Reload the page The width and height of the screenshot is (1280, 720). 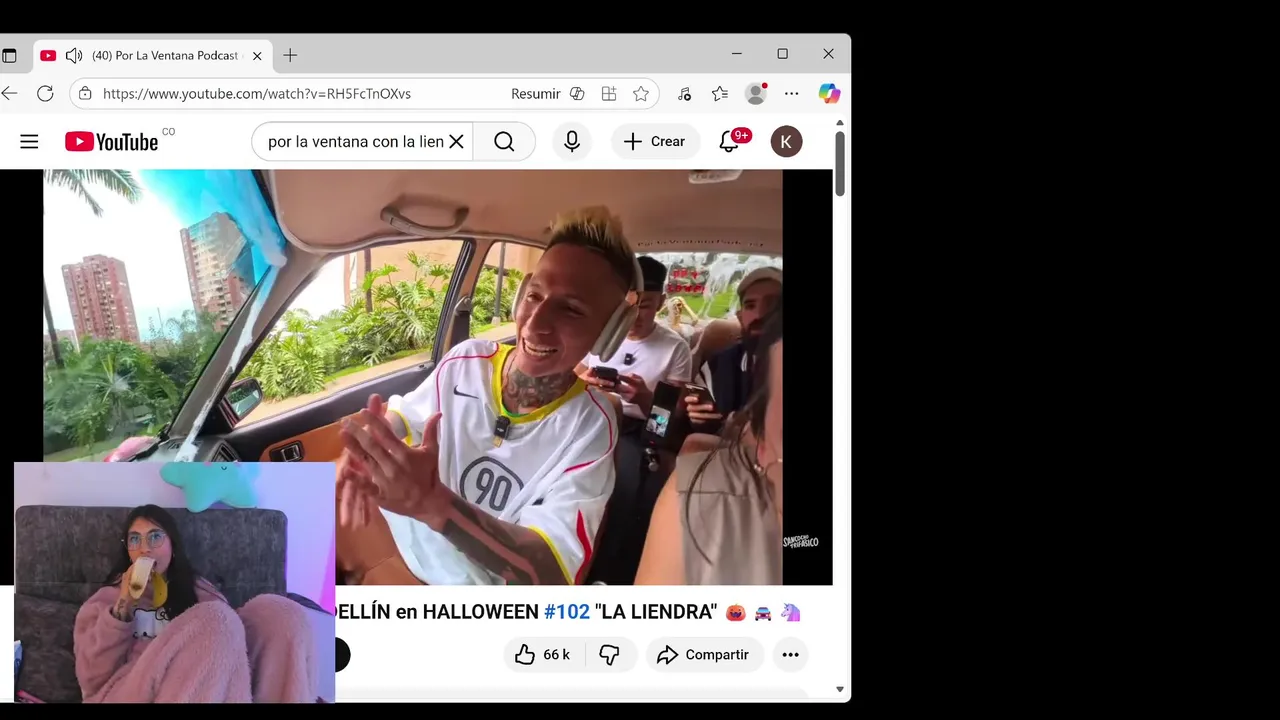(45, 94)
